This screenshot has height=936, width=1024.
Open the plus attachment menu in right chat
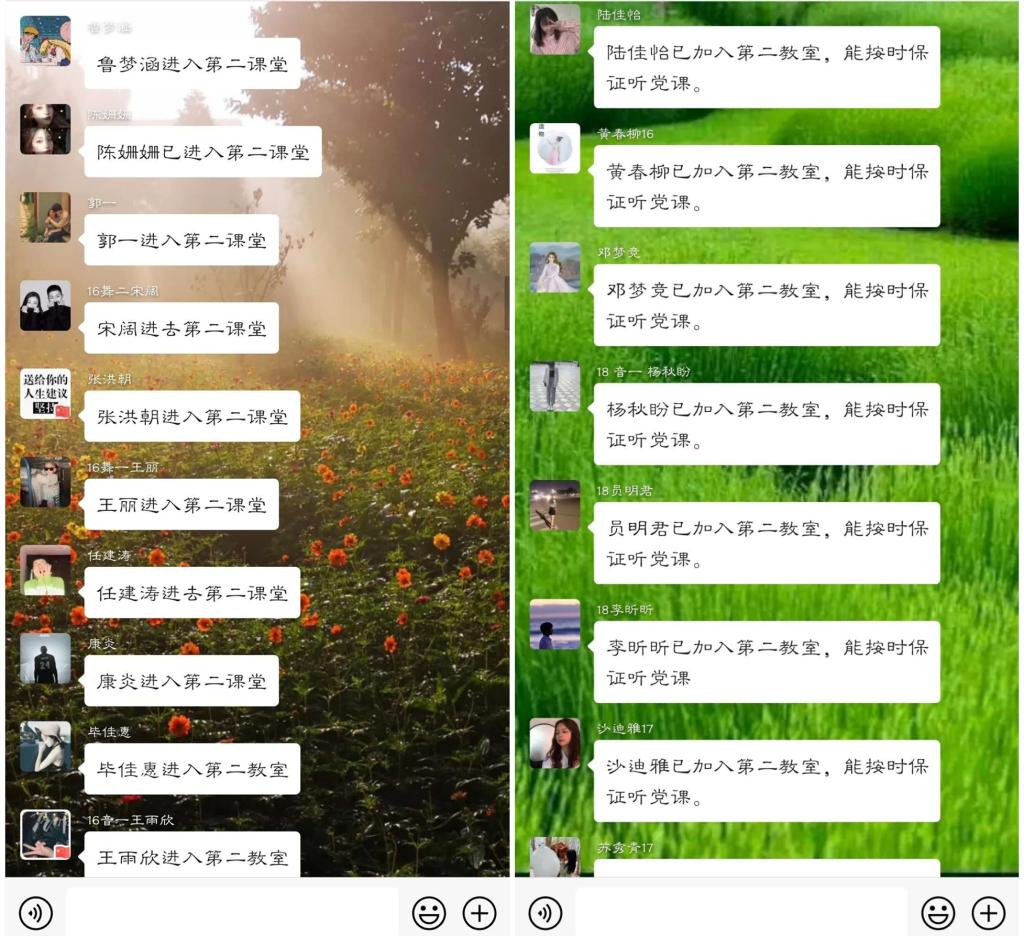pos(989,912)
